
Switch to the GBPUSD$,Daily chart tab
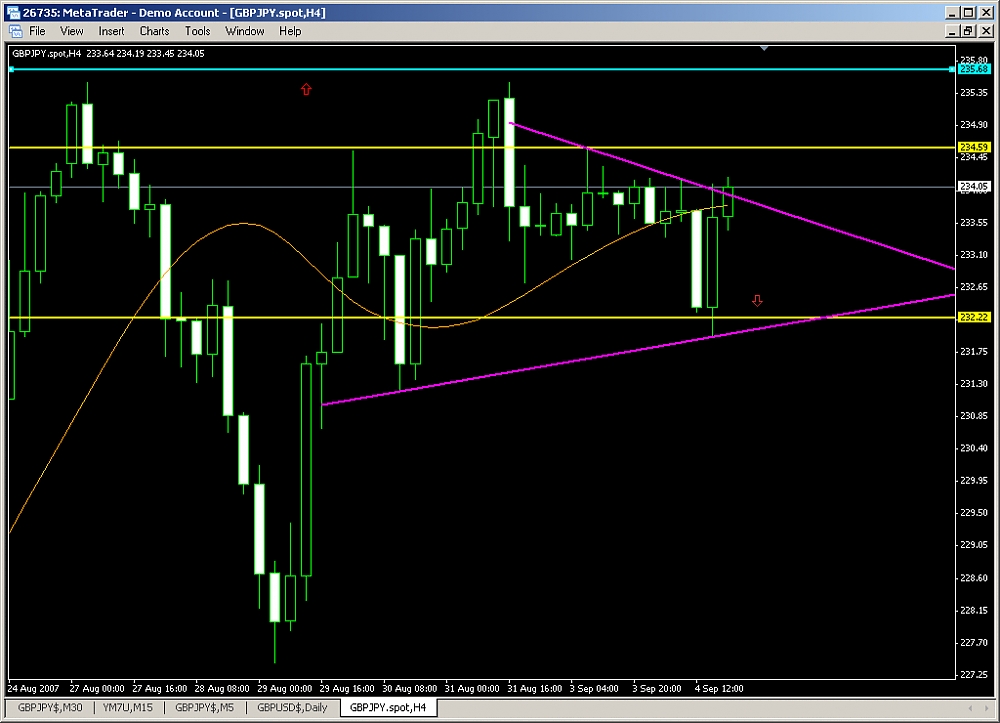pos(291,707)
